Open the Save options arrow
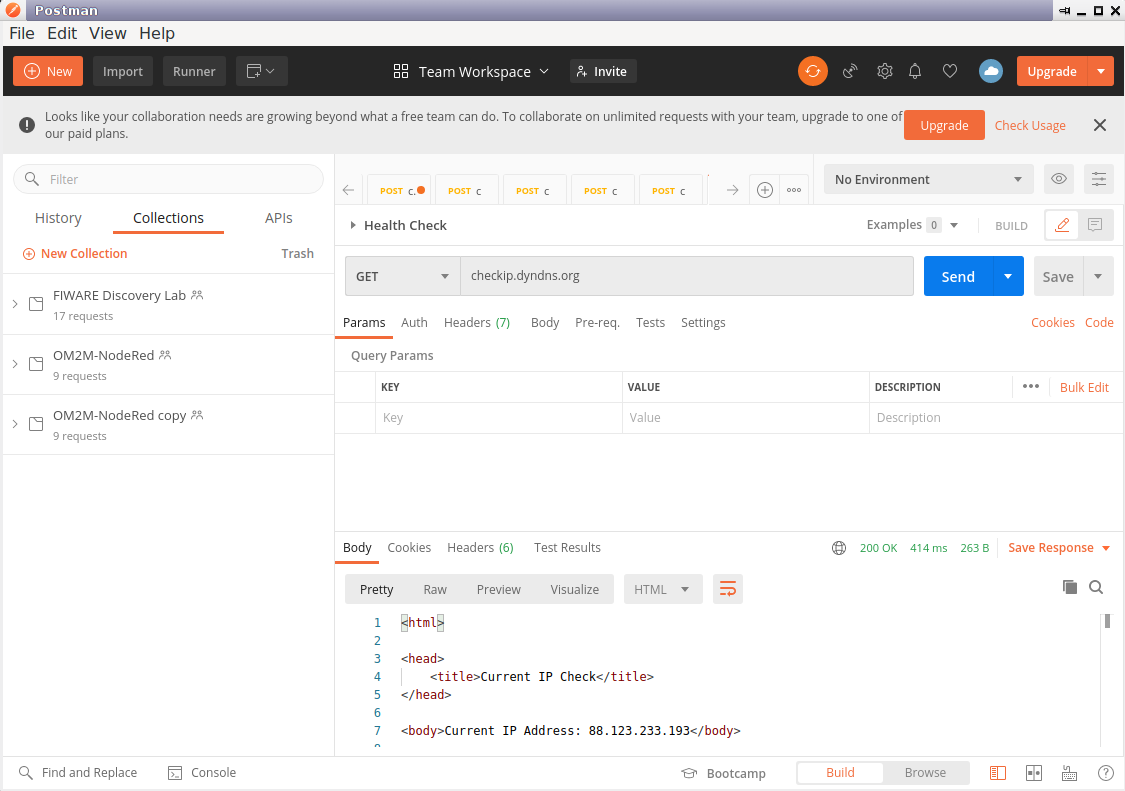Screen dimensions: 1125x791 (1098, 276)
